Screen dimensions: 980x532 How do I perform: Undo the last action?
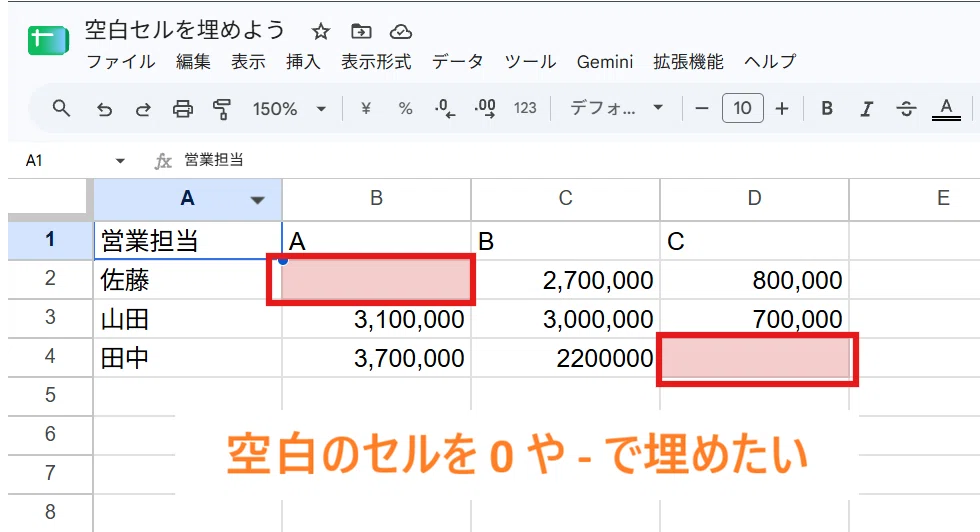(104, 109)
